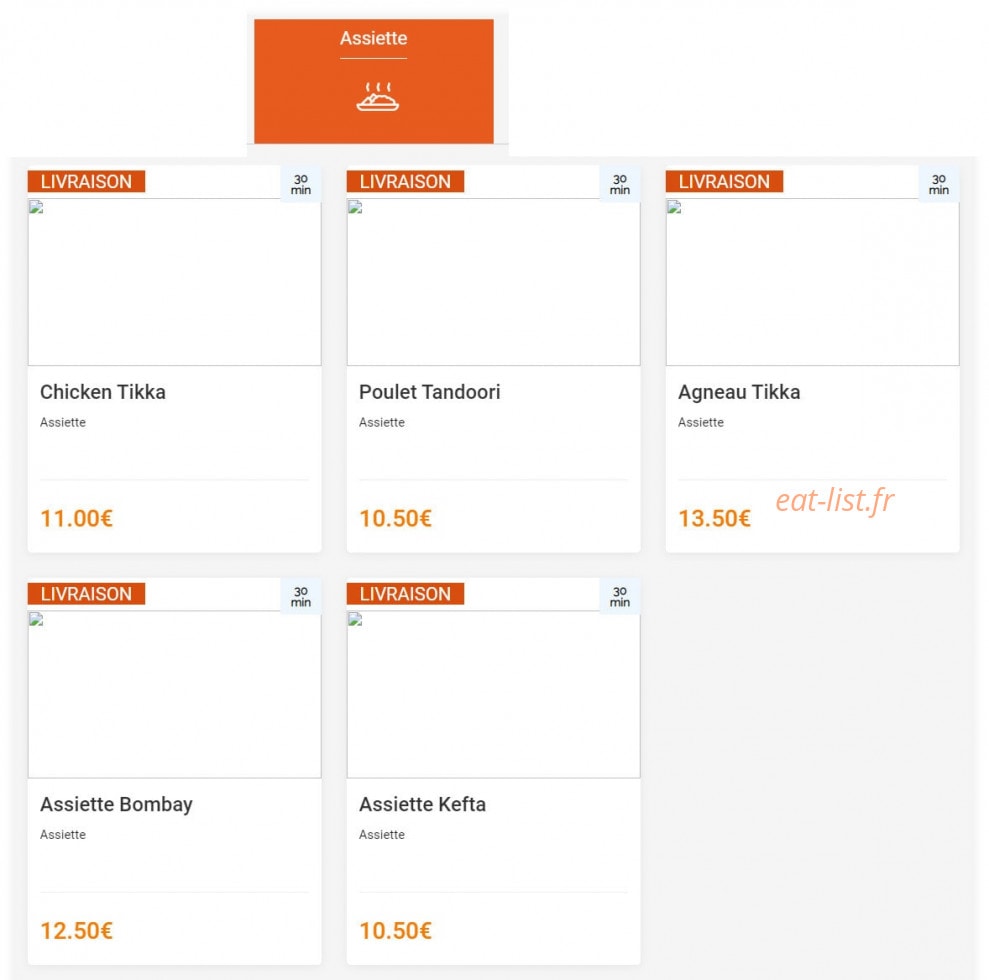Click the steaming plate icon
This screenshot has height=980, width=989.
pos(377,96)
